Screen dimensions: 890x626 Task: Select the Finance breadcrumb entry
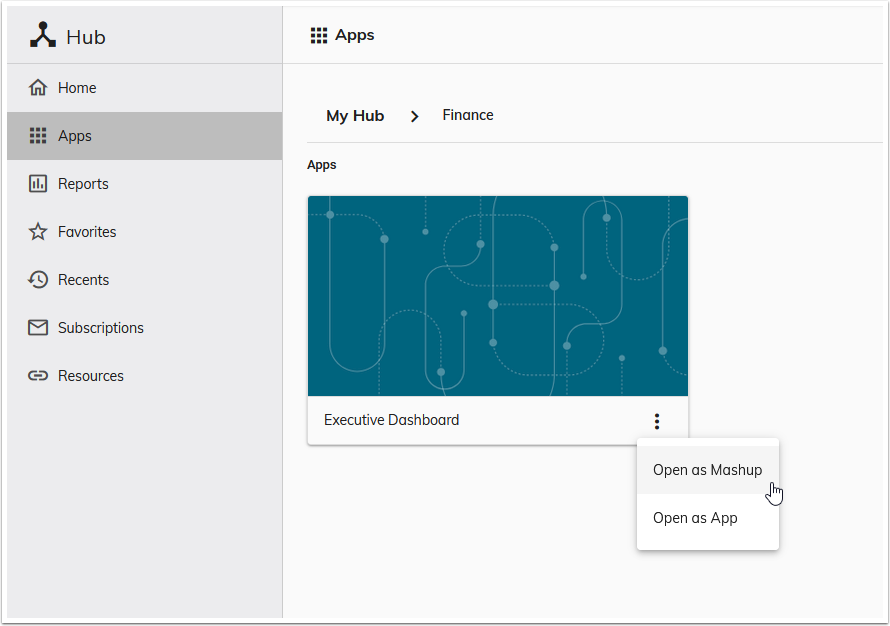[467, 115]
